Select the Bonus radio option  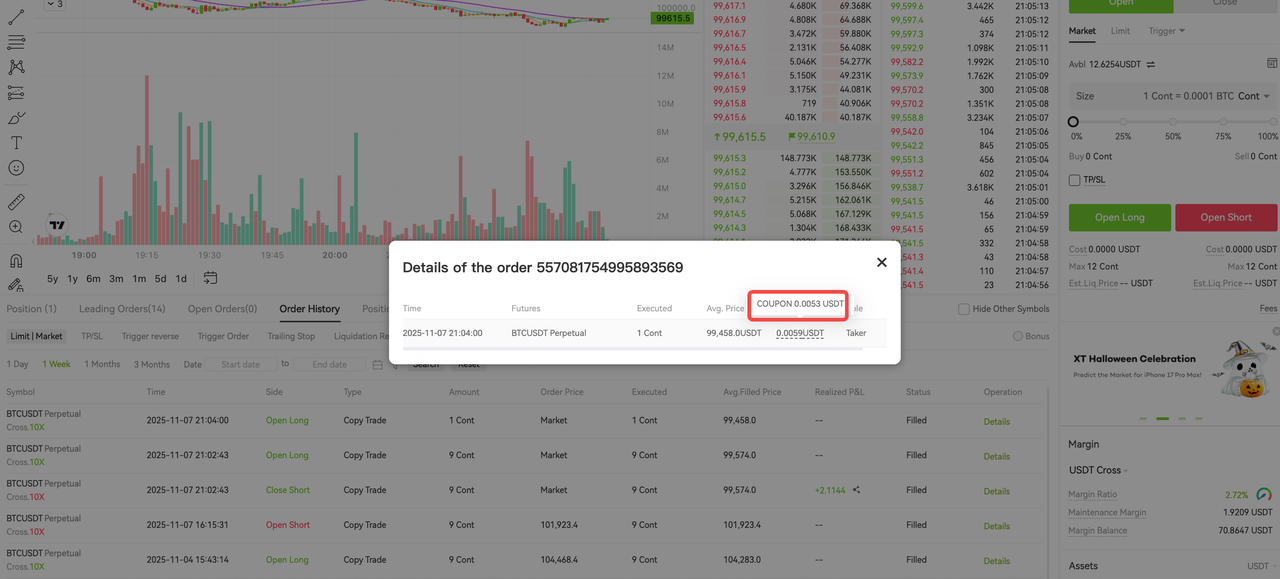1018,336
